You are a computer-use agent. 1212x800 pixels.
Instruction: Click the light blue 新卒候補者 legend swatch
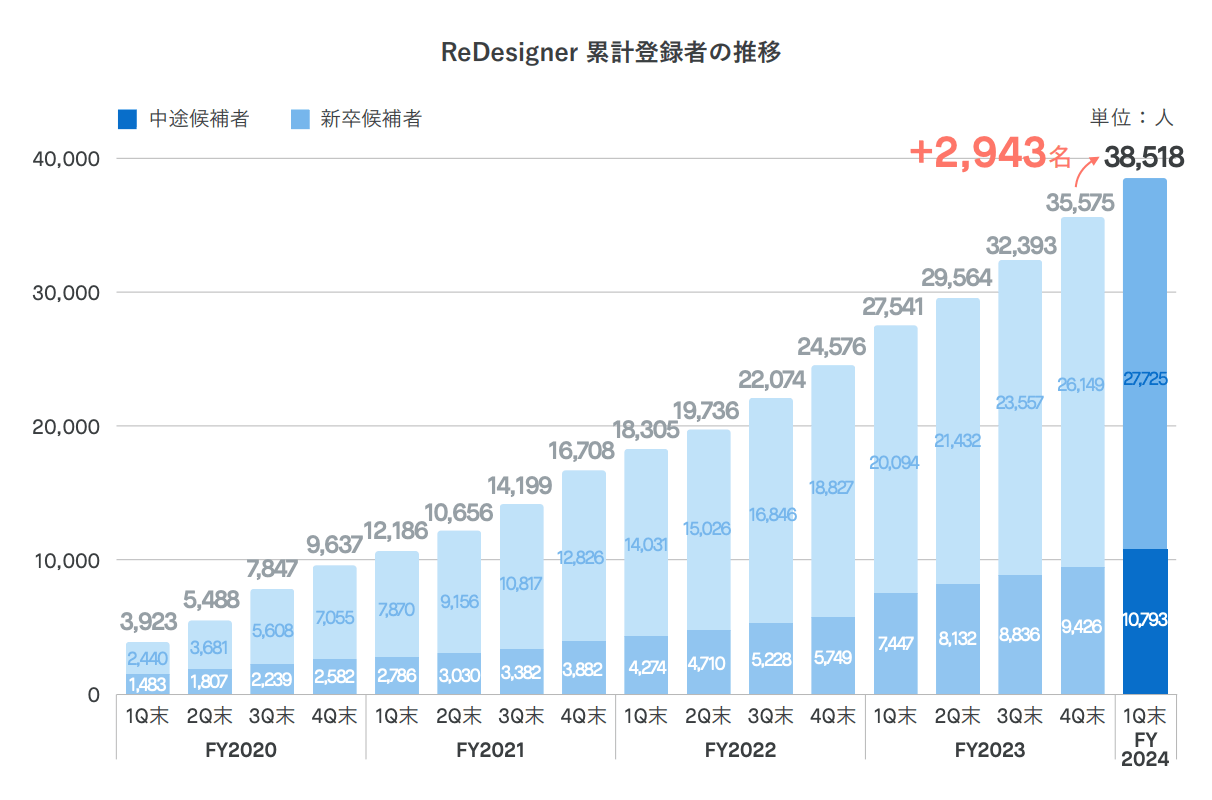click(x=299, y=120)
